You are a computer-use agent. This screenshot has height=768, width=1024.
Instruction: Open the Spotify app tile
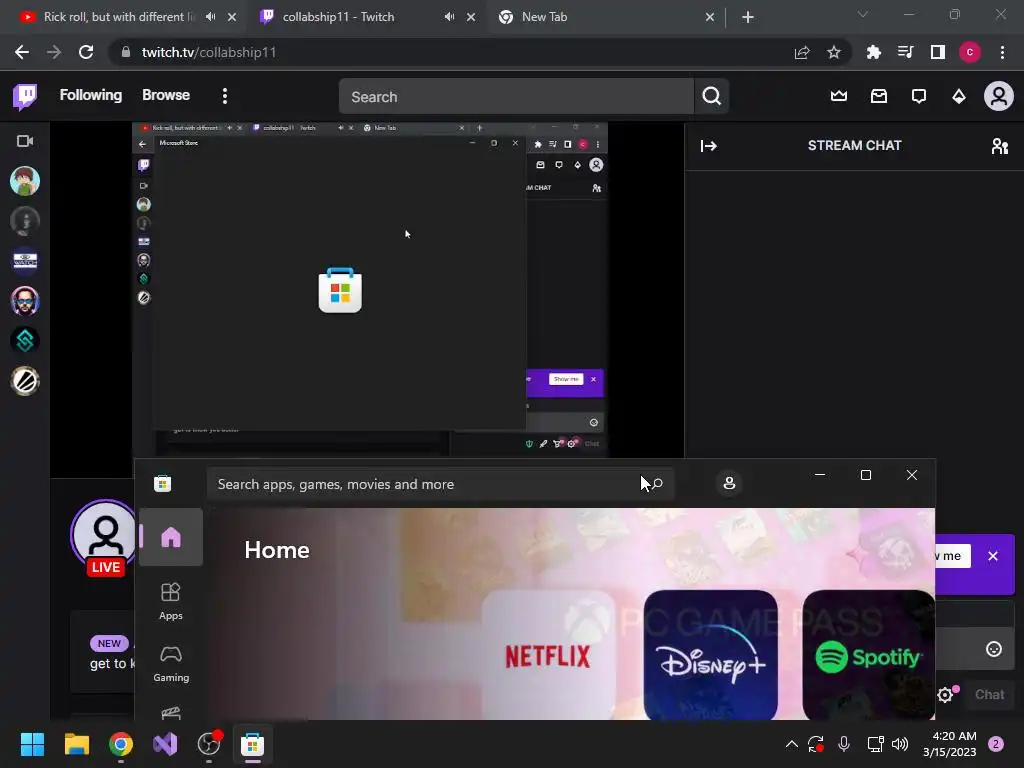click(x=869, y=655)
